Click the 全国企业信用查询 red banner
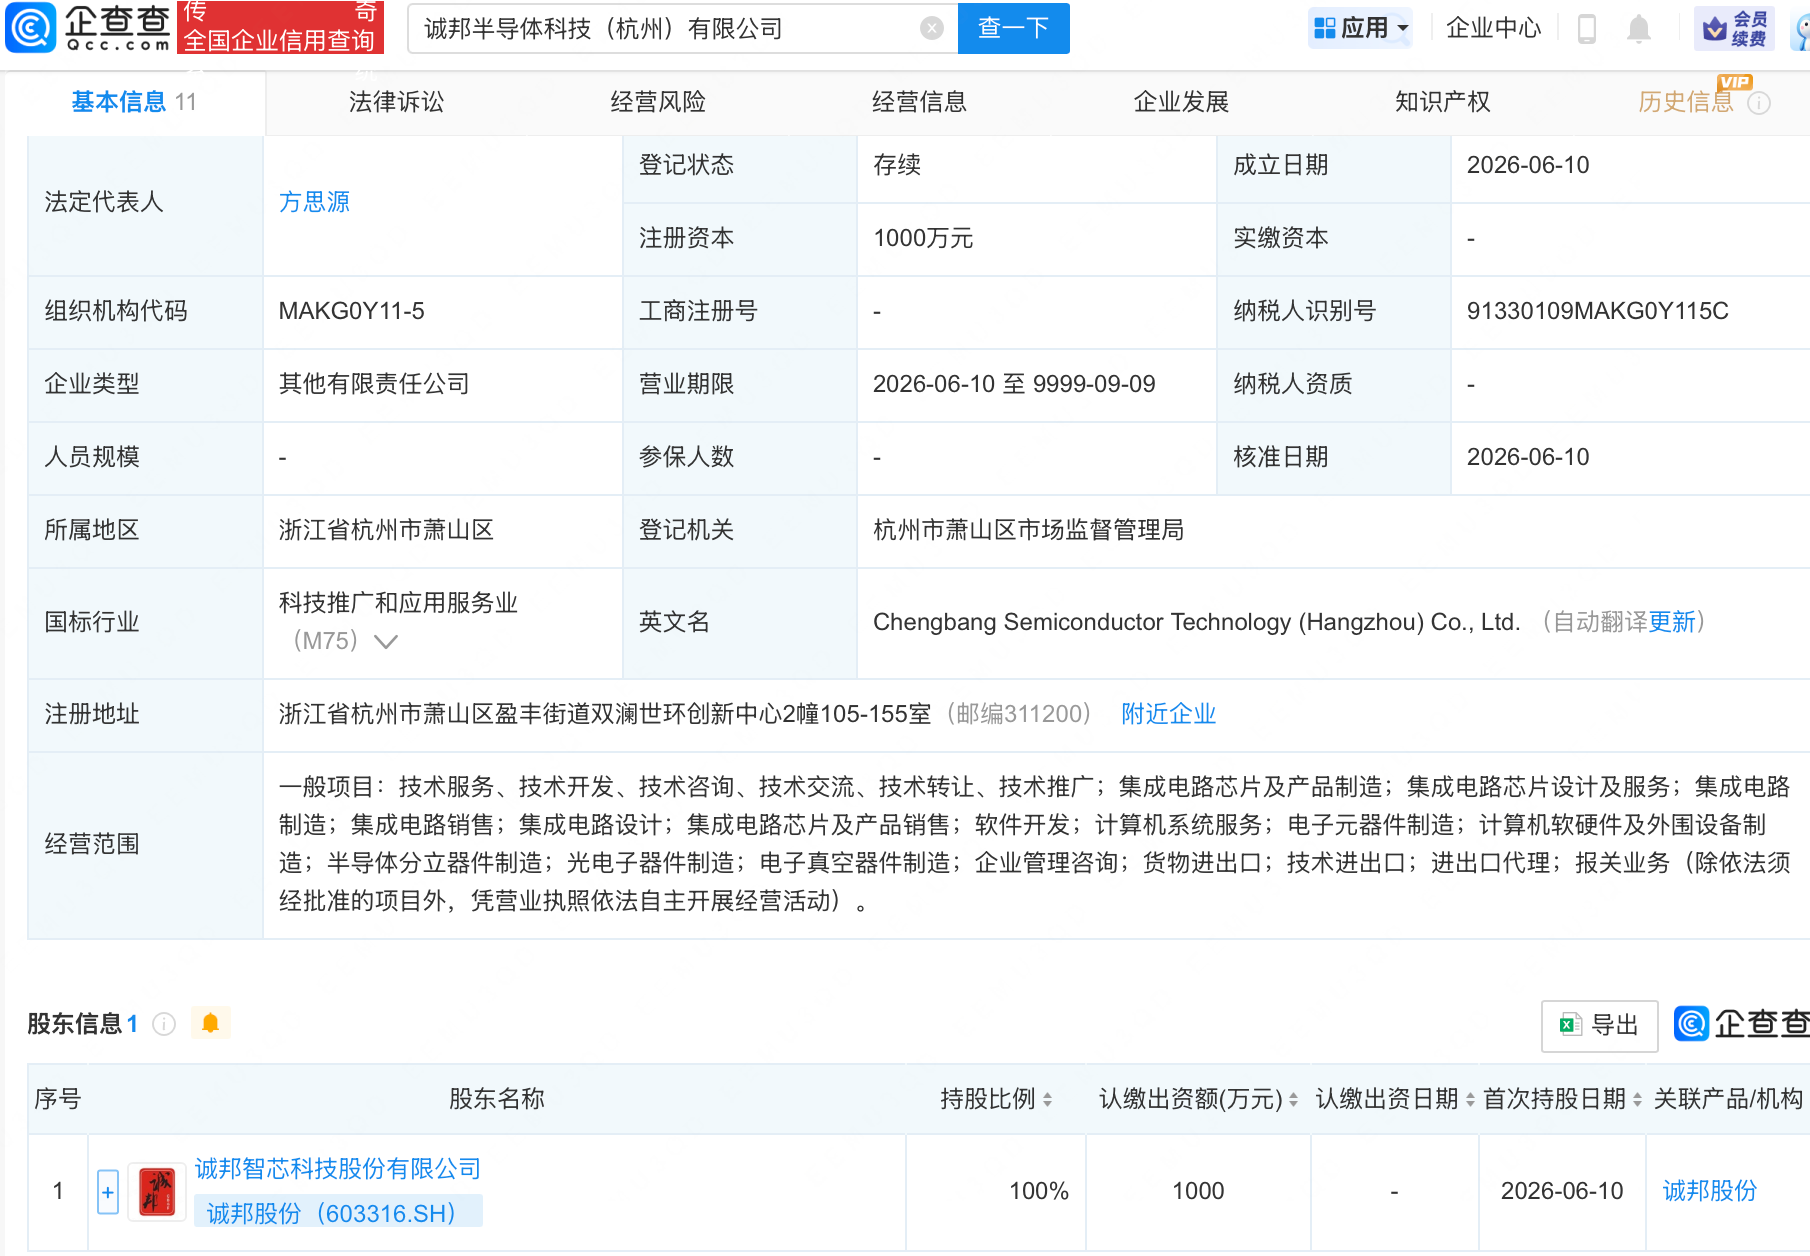The height and width of the screenshot is (1256, 1810). (280, 27)
